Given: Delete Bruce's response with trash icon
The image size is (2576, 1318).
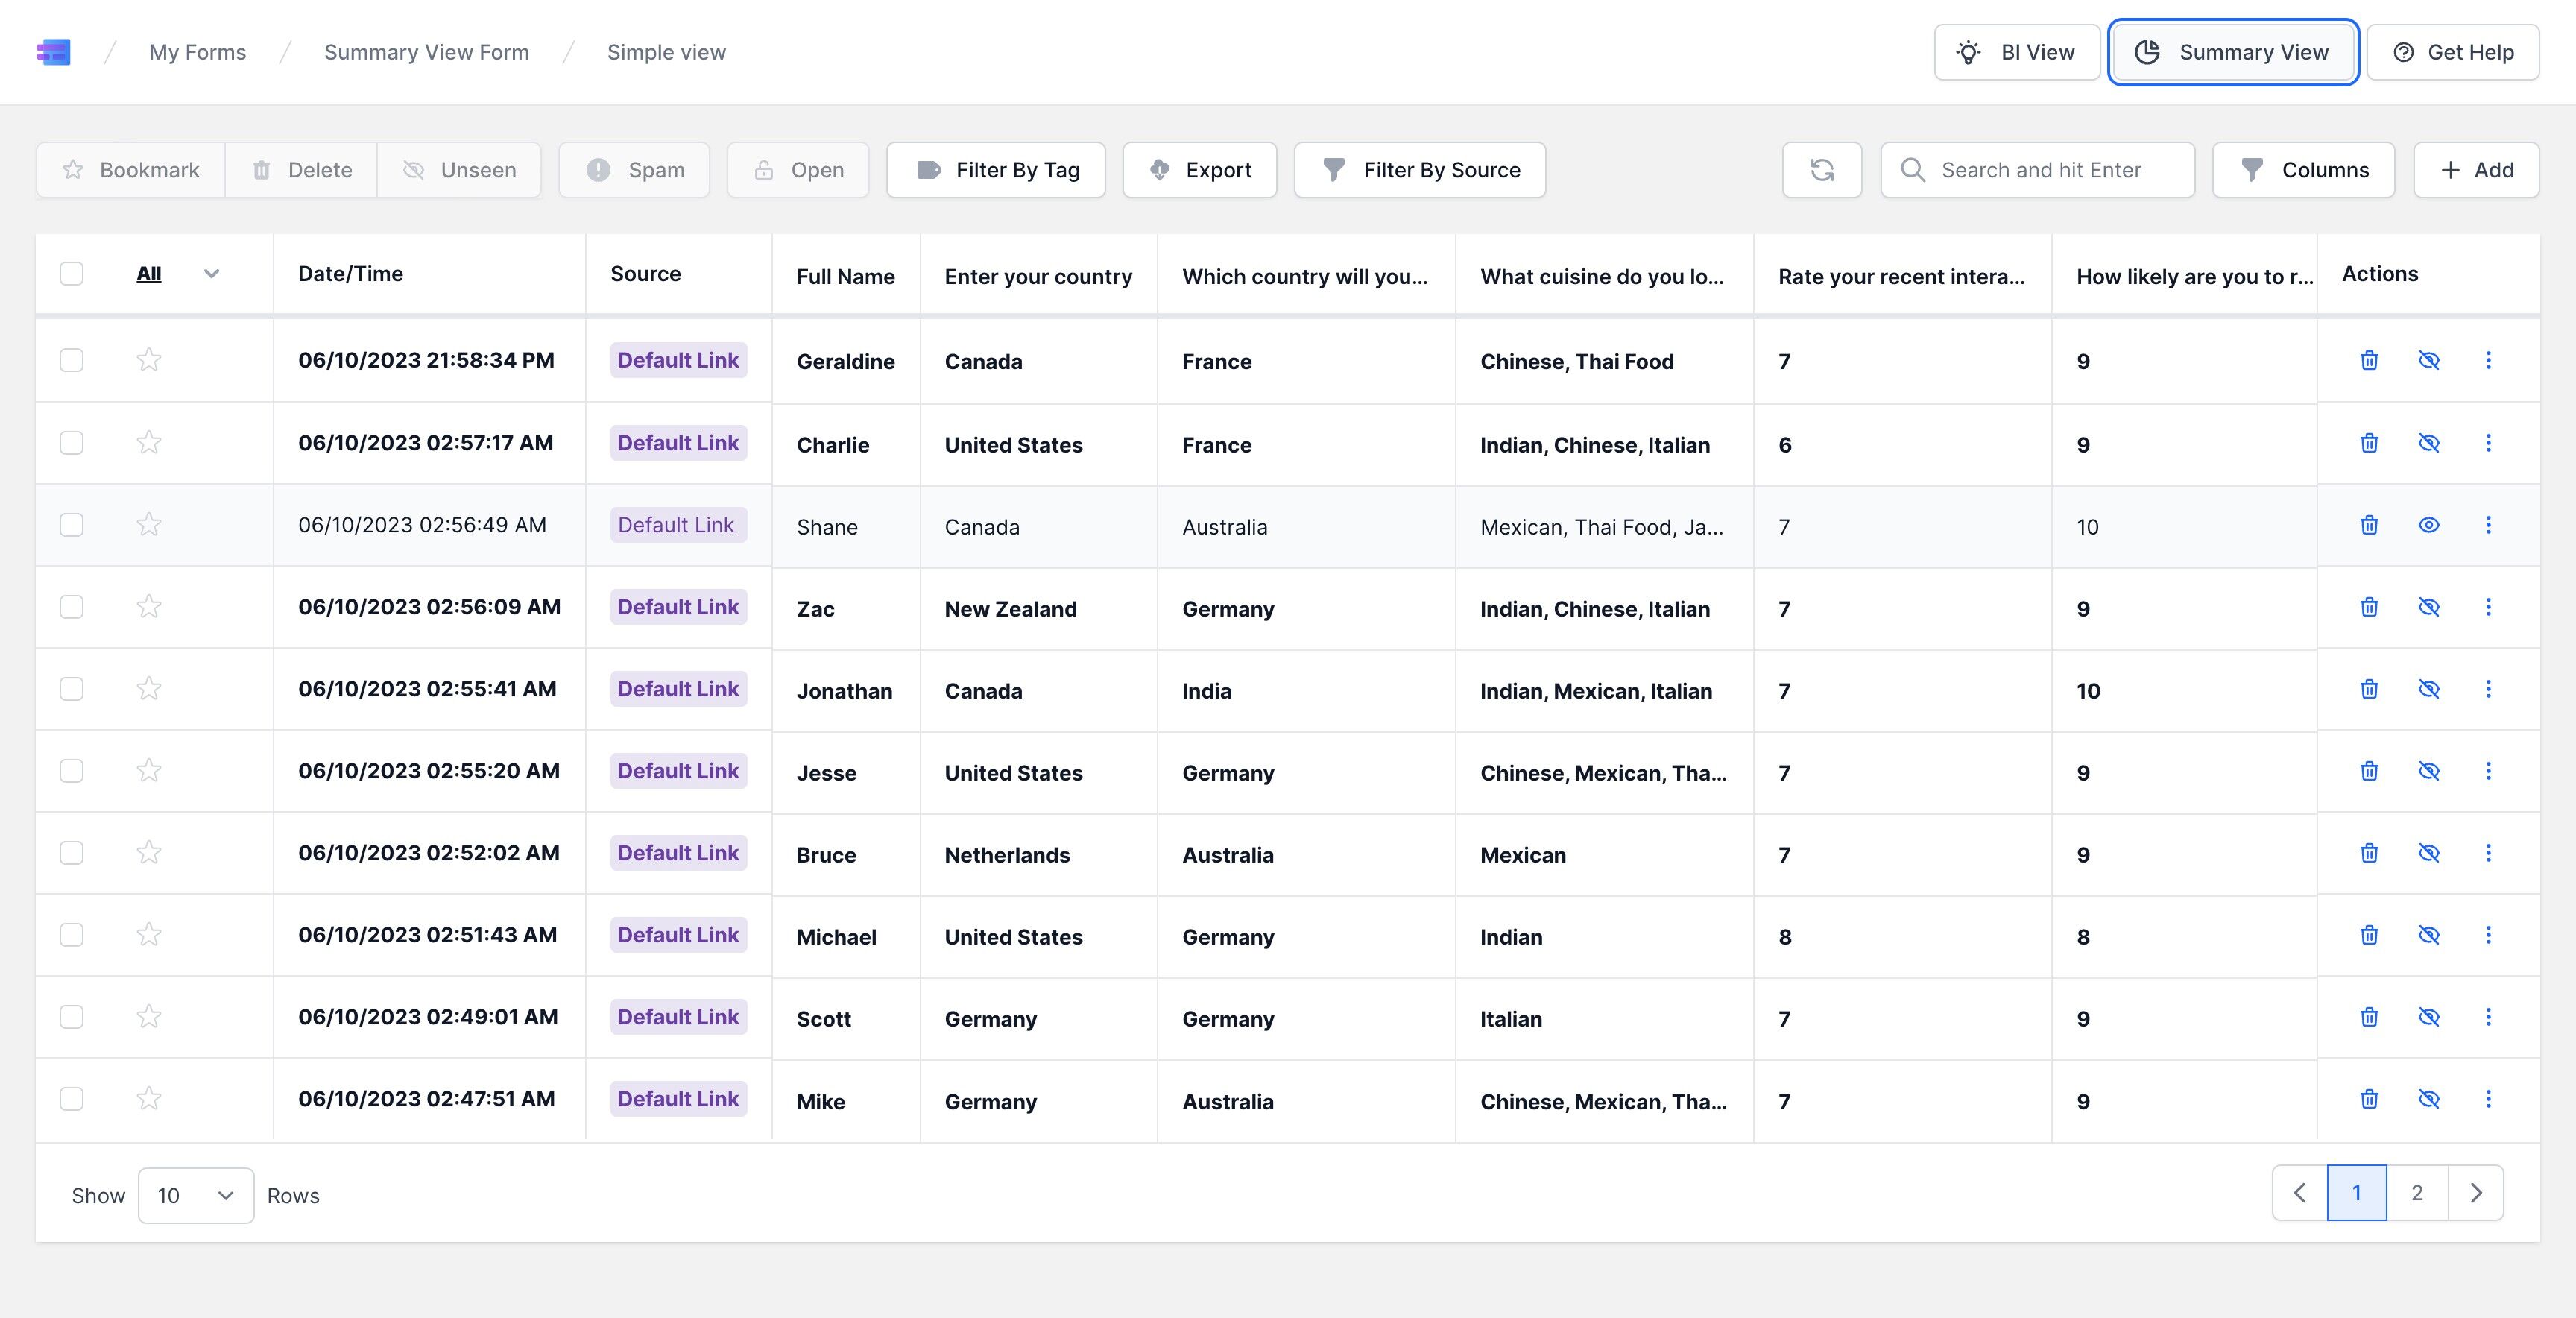Looking at the screenshot, I should click(2369, 853).
